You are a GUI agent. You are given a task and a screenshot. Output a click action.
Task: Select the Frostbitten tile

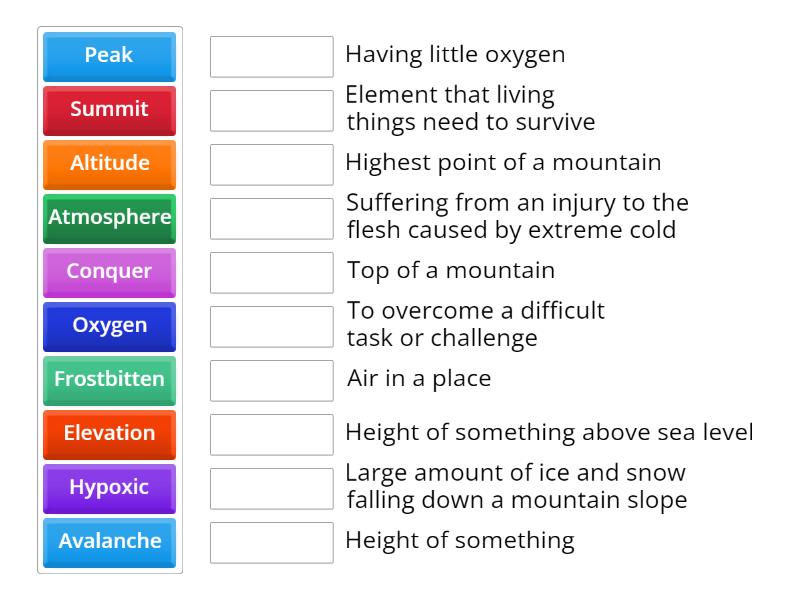109,381
